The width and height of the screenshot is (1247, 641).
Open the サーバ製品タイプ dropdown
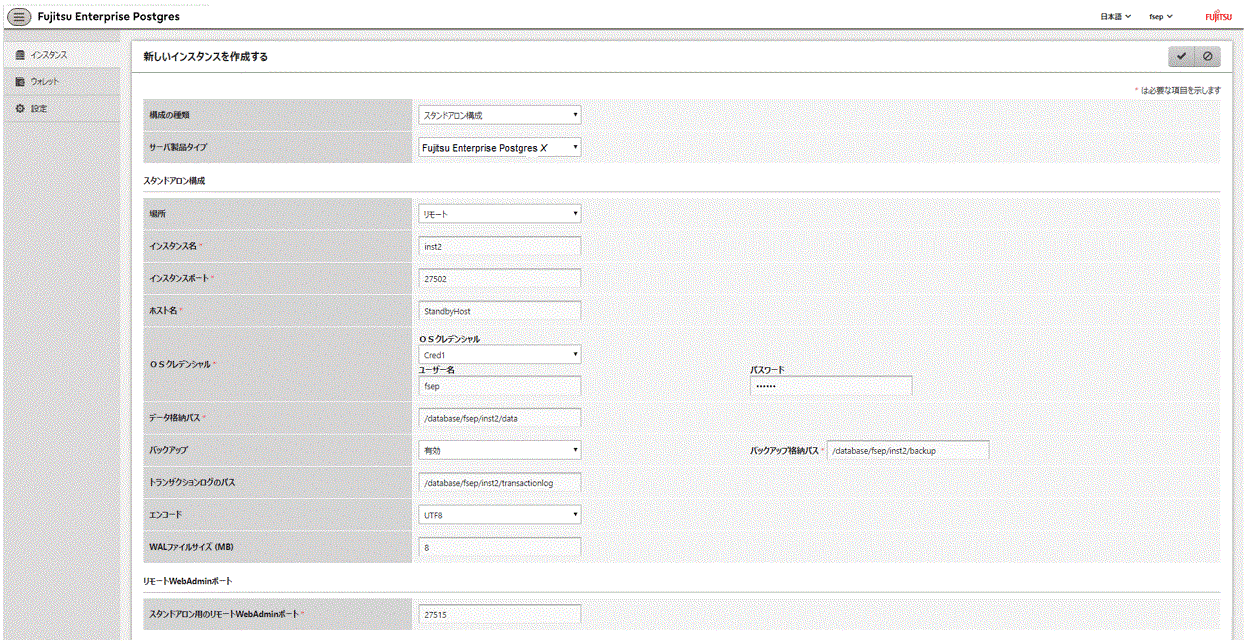(500, 147)
